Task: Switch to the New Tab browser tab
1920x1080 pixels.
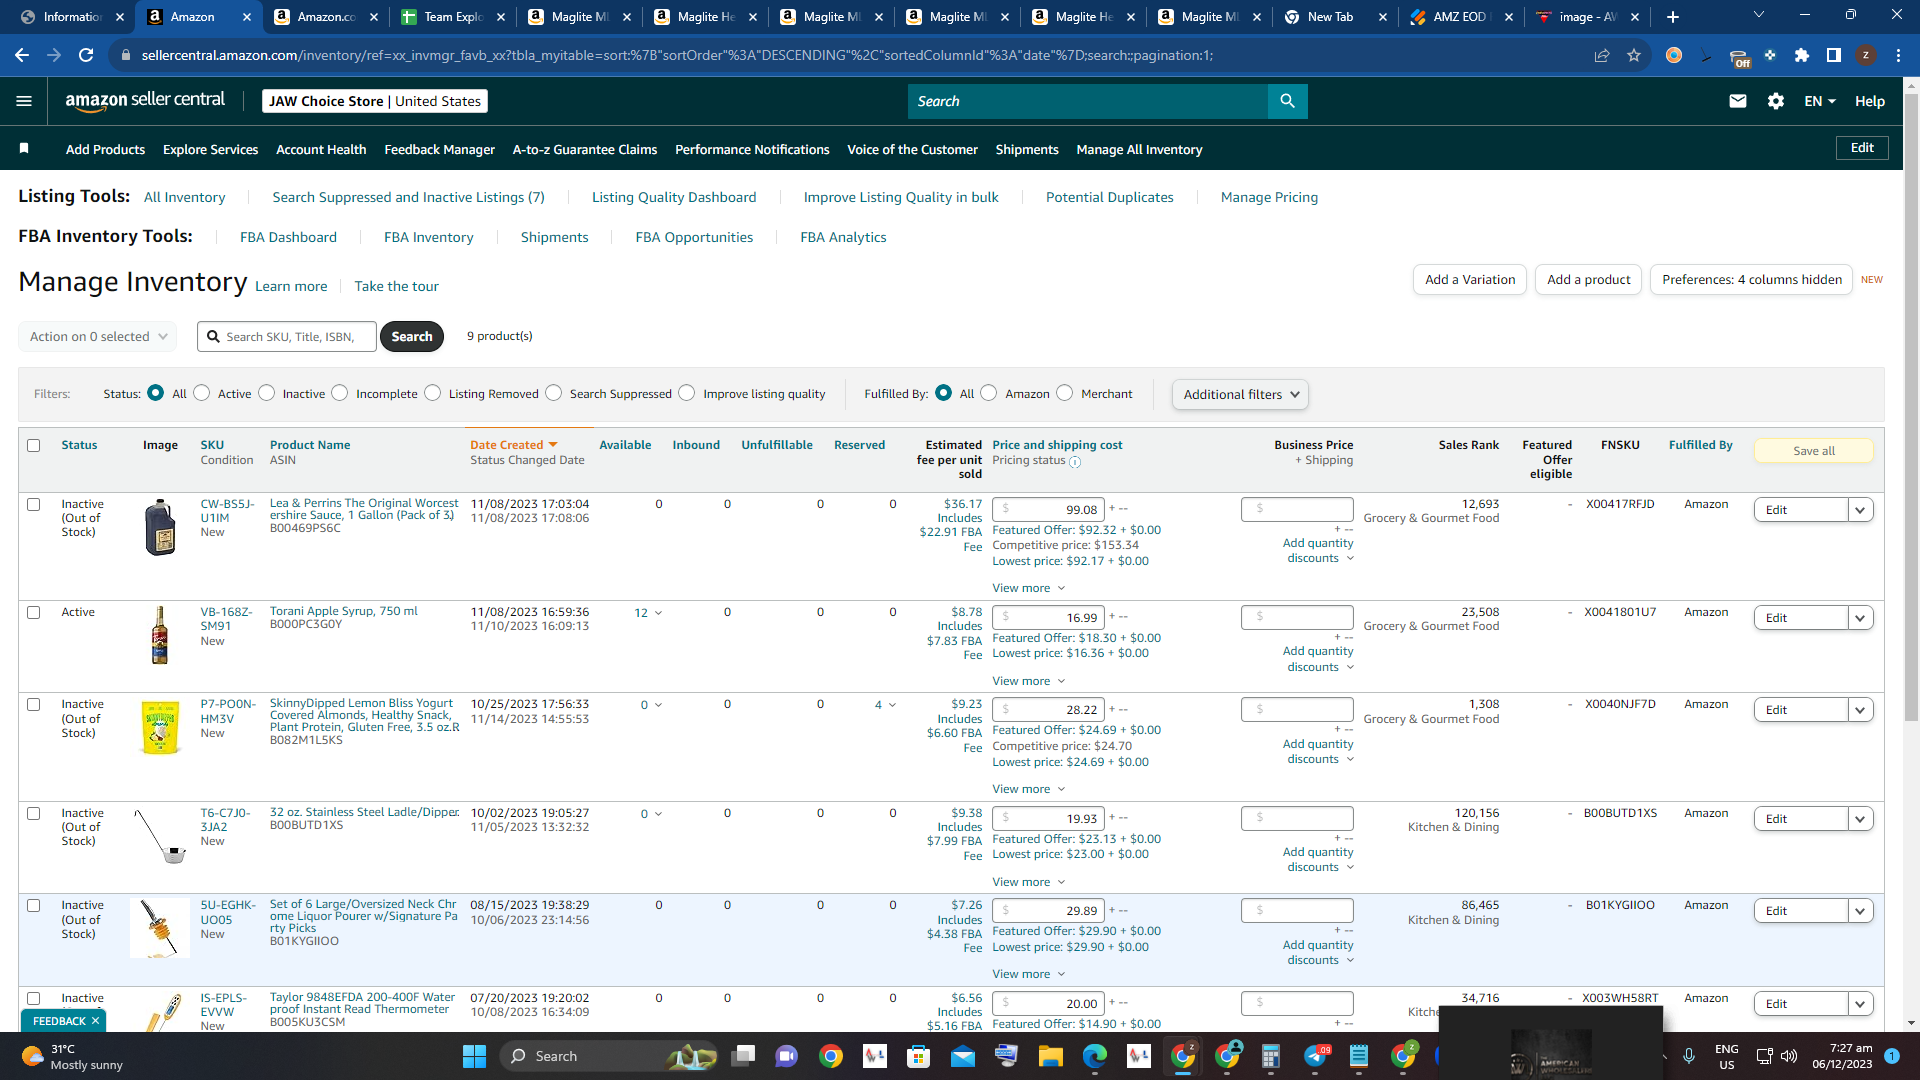Action: point(1336,17)
